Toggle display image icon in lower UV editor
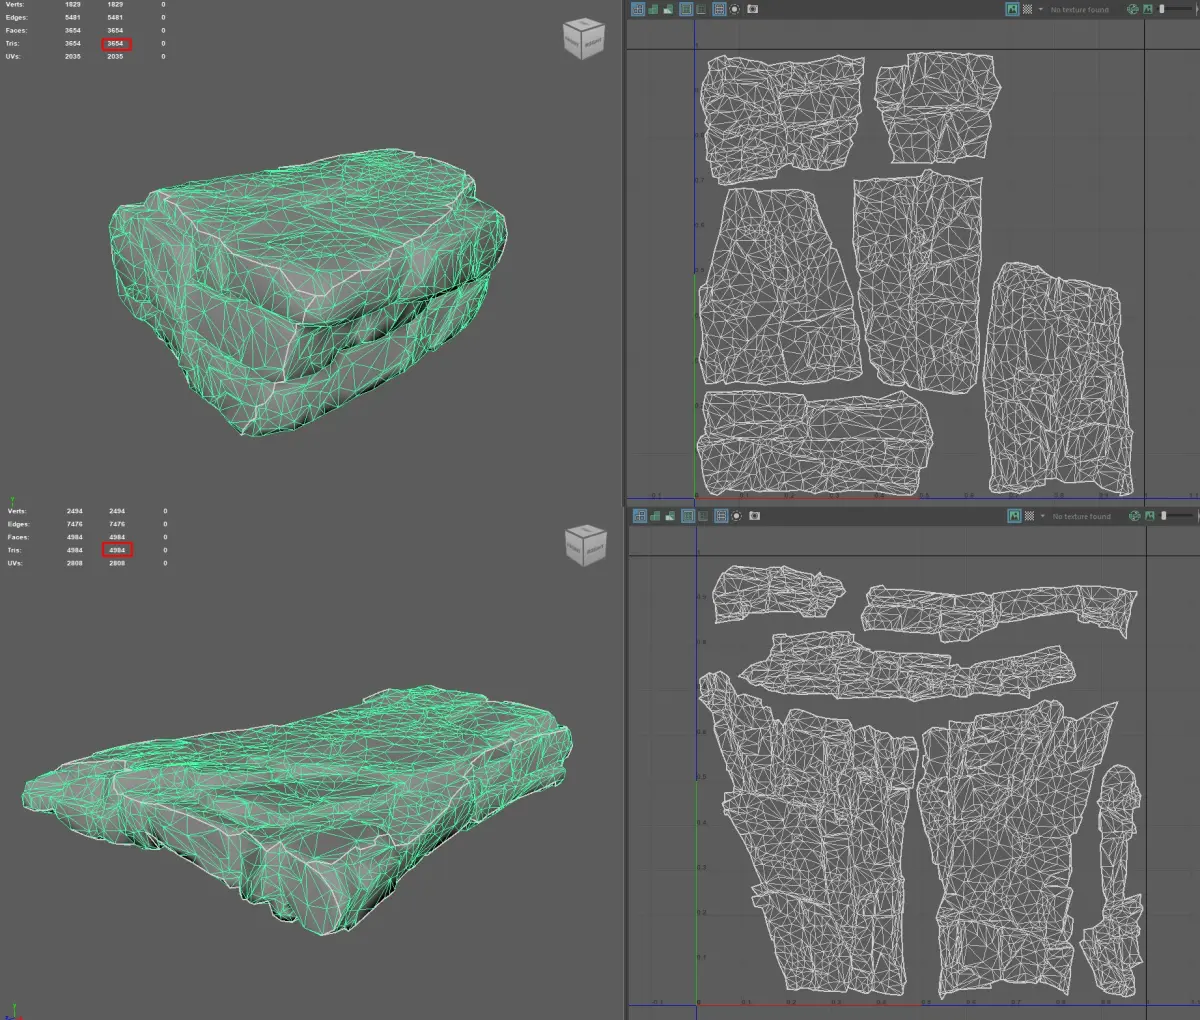The width and height of the screenshot is (1200, 1020). [1014, 516]
